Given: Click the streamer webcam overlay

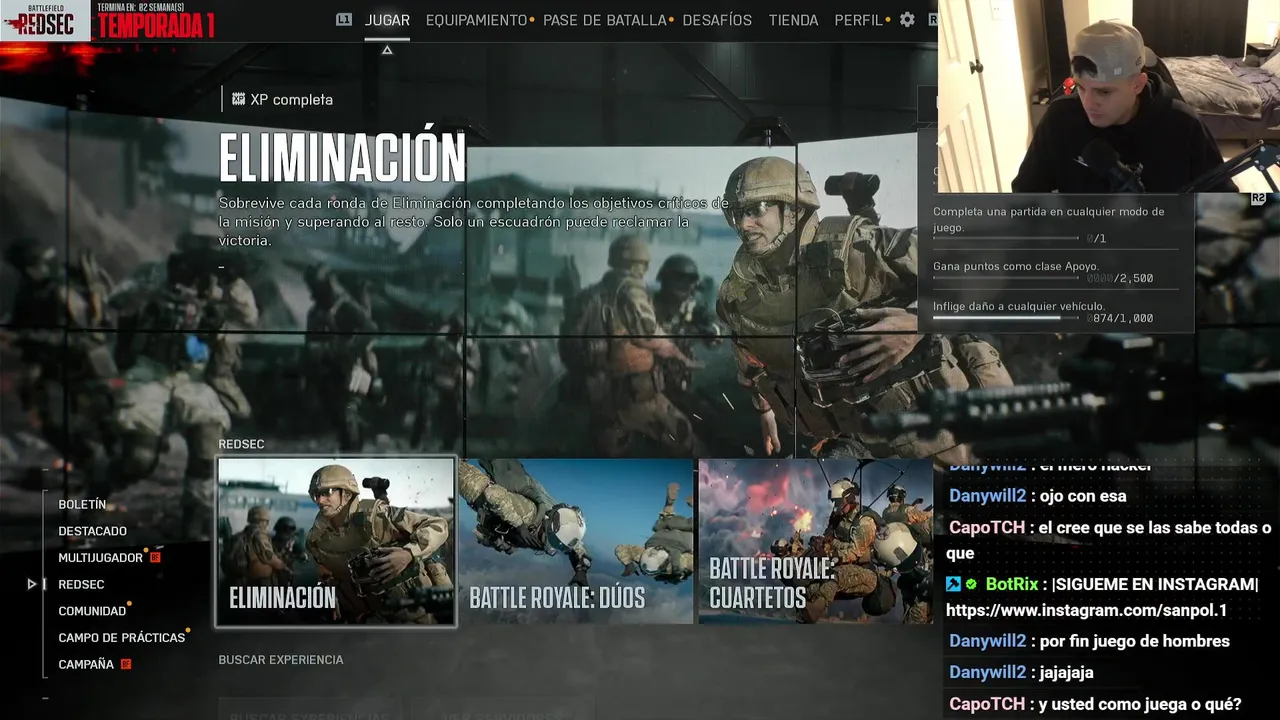Looking at the screenshot, I should click(1109, 96).
